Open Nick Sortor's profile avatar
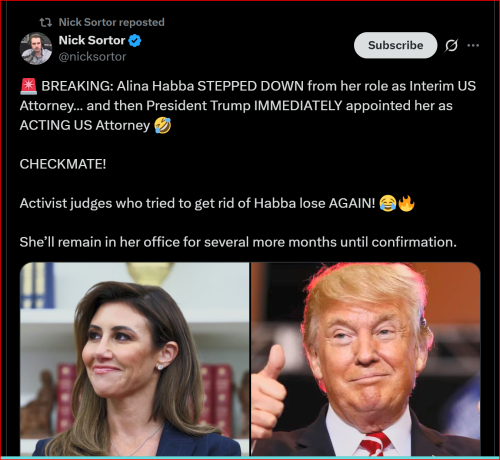The width and height of the screenshot is (500, 460). click(36, 48)
